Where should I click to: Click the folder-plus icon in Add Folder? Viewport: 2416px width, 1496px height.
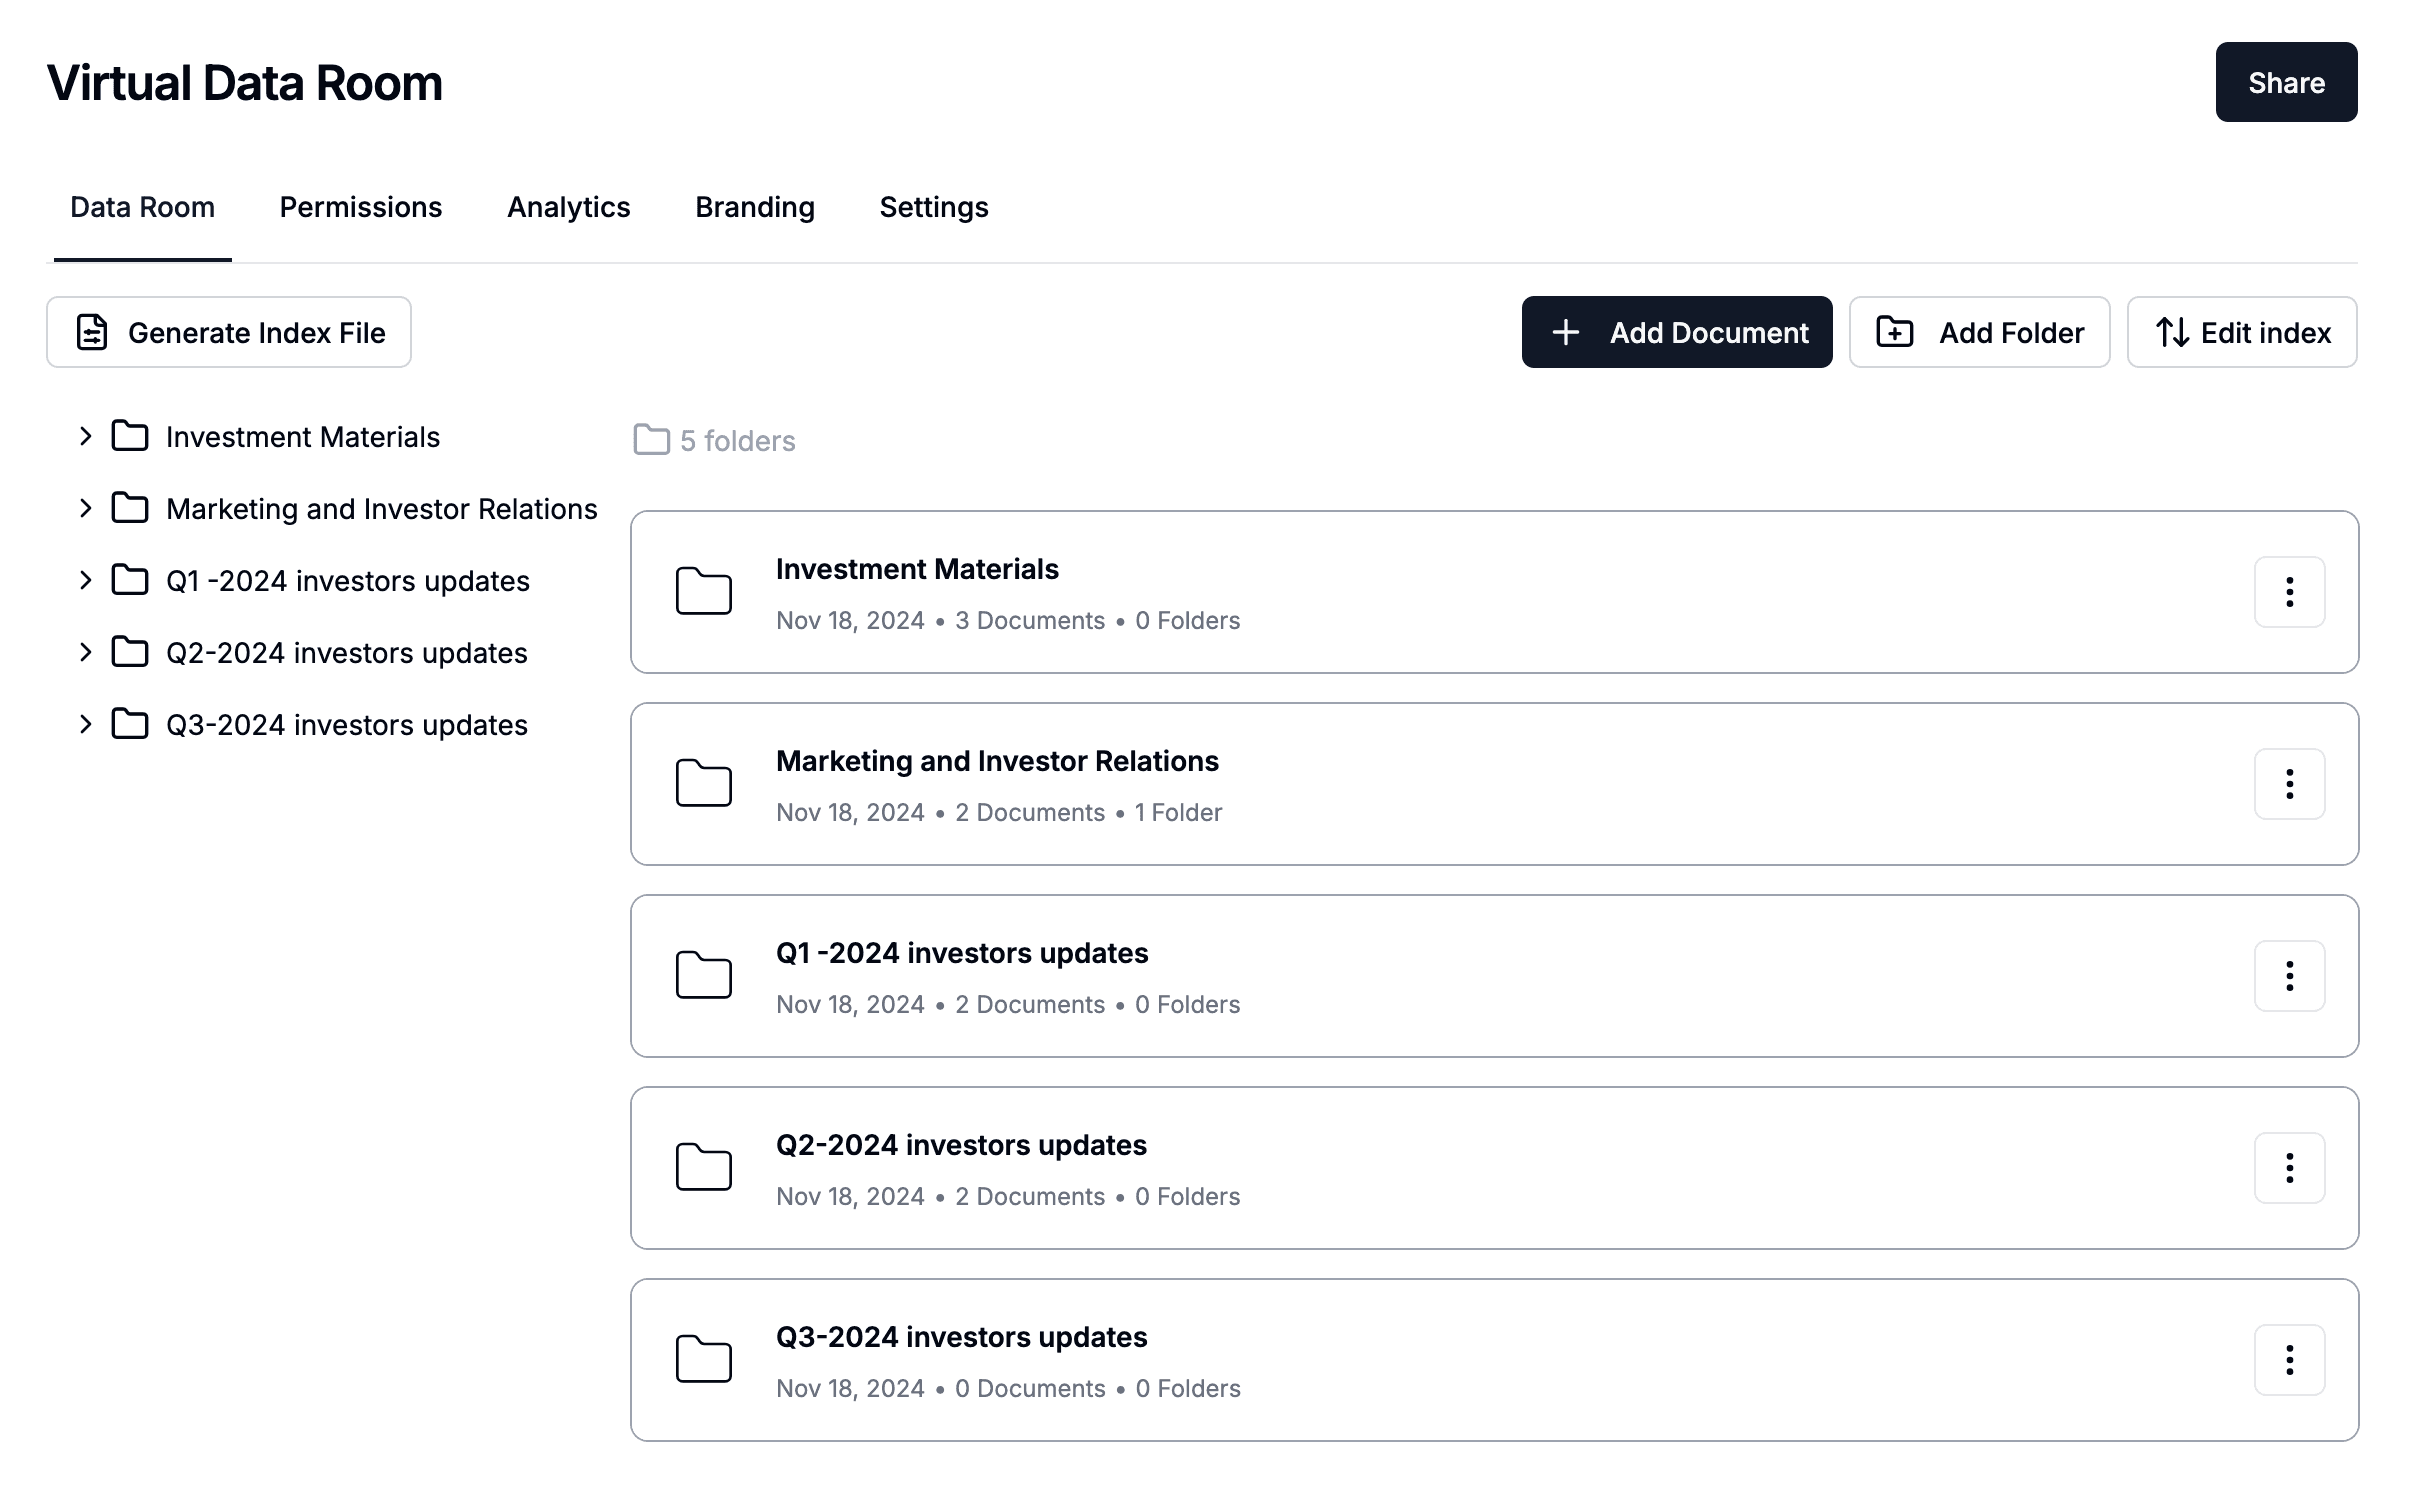[x=1895, y=332]
